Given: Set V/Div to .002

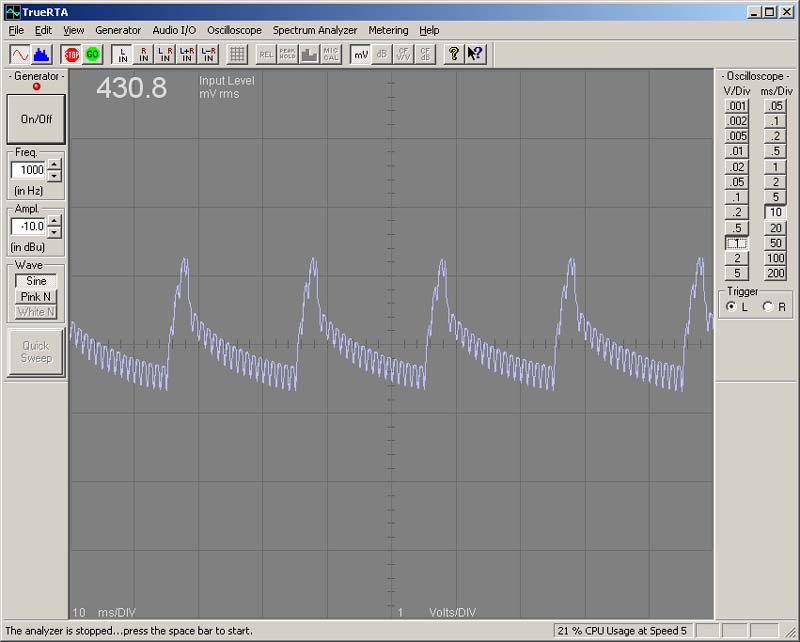Looking at the screenshot, I should click(737, 121).
